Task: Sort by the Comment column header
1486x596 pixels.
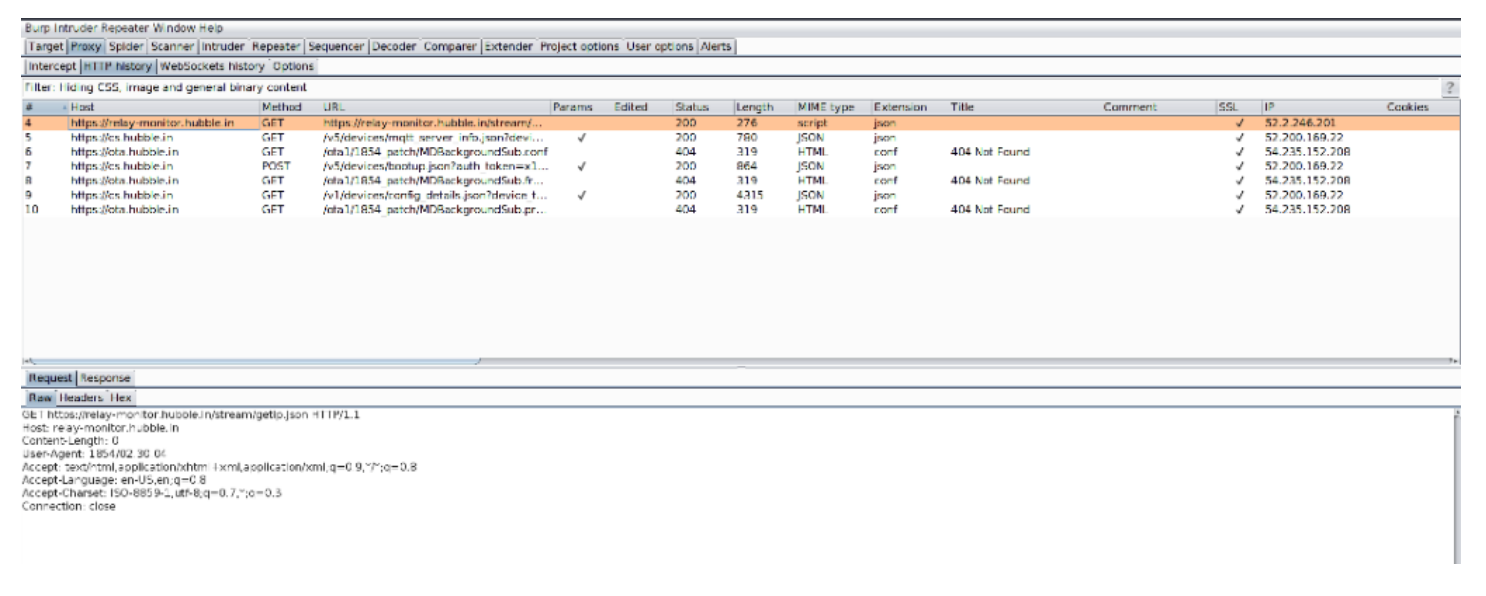Action: pos(1158,107)
